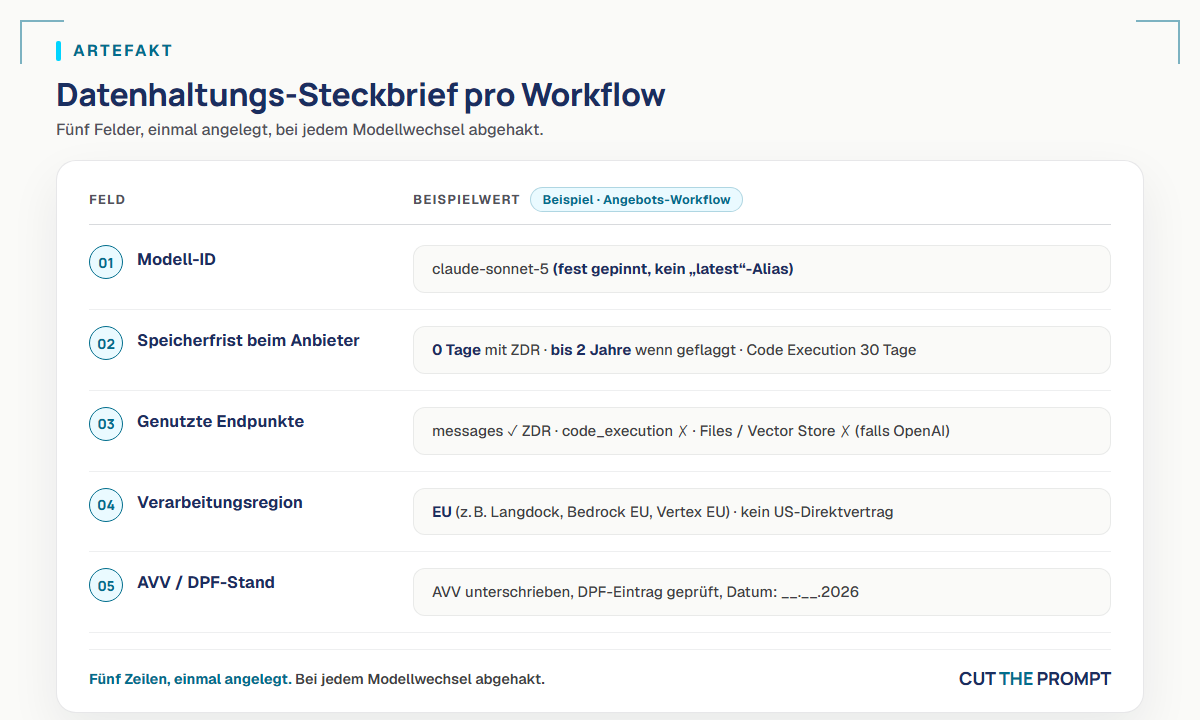Screen dimensions: 1200x720
Task: Click the subtitle starting Fünf Felder, einmal angelegt
Action: (300, 130)
